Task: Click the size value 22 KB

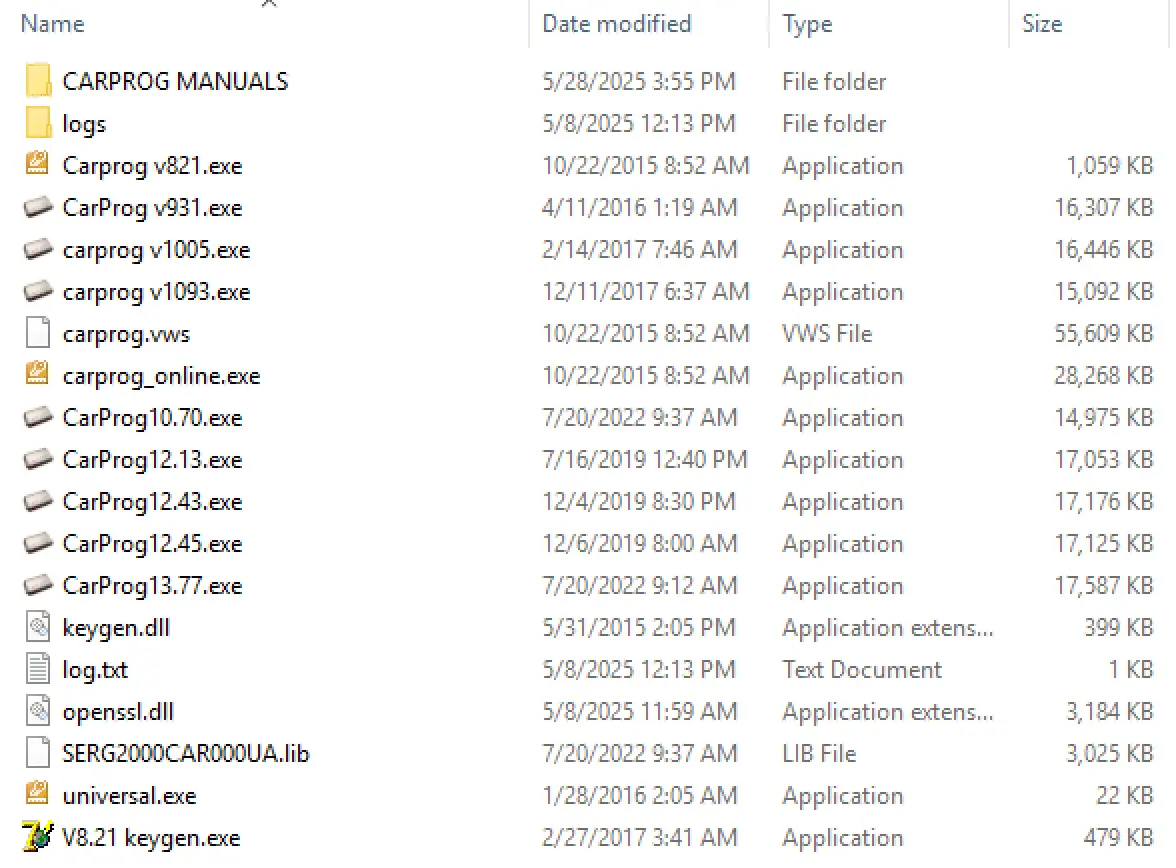Action: point(1124,795)
